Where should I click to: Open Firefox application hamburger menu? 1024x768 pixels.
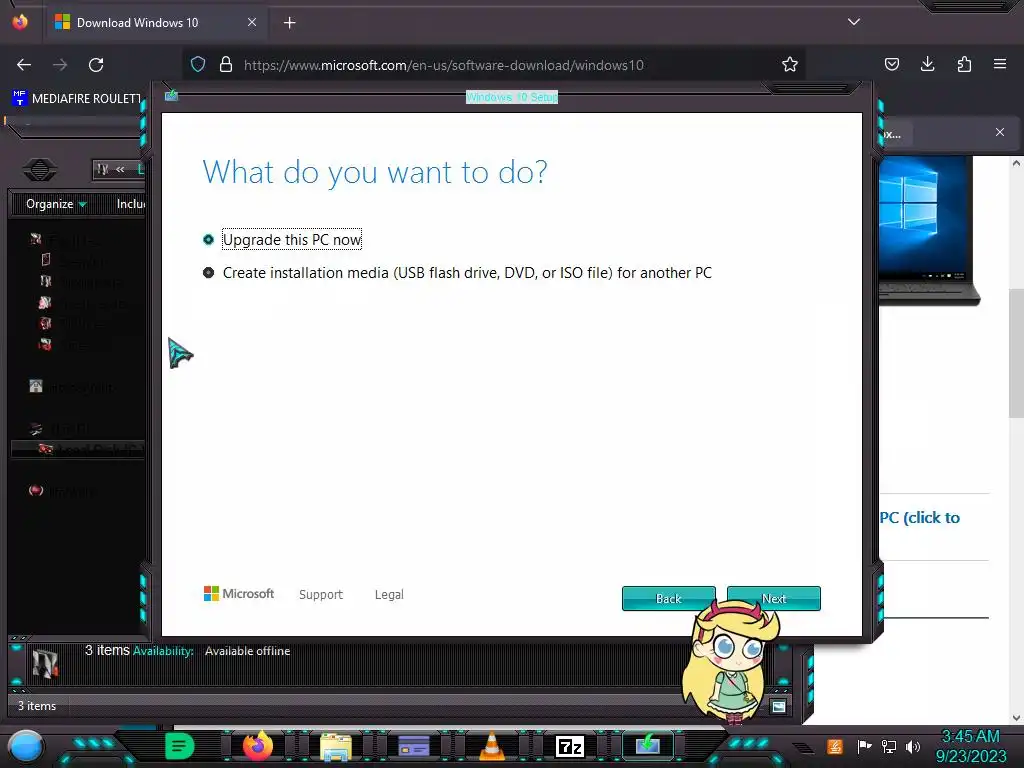click(1000, 65)
